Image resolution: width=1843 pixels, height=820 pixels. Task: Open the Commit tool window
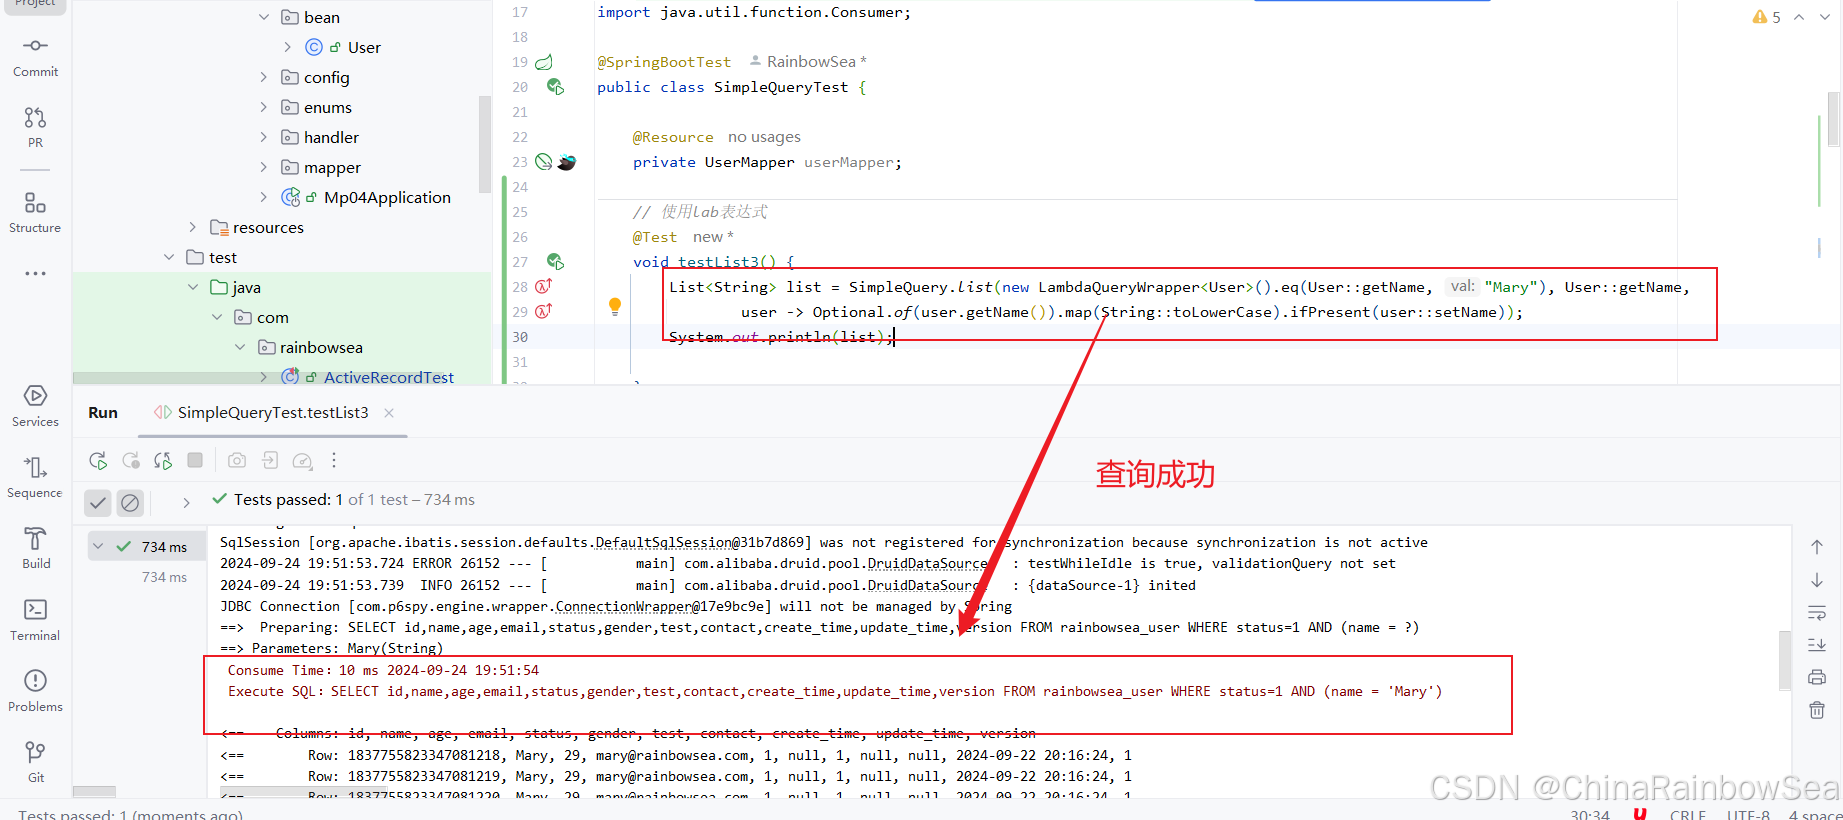coord(35,56)
